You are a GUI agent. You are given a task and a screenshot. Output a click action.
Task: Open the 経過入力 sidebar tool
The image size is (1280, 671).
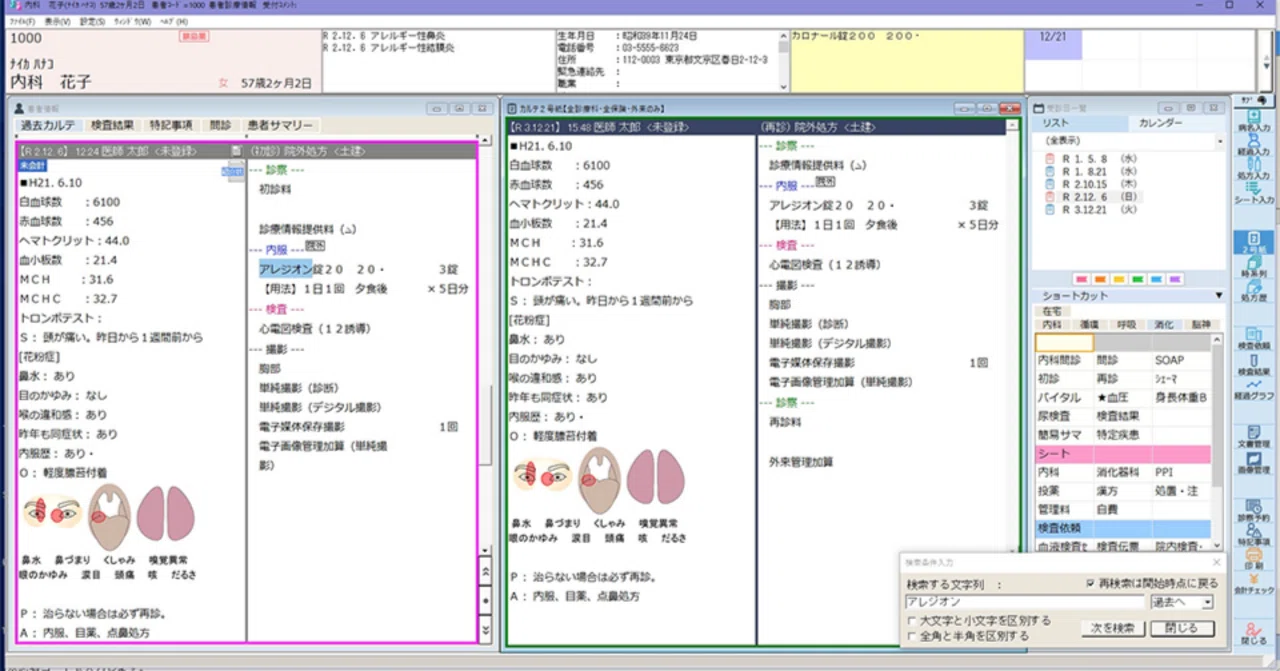(1254, 143)
